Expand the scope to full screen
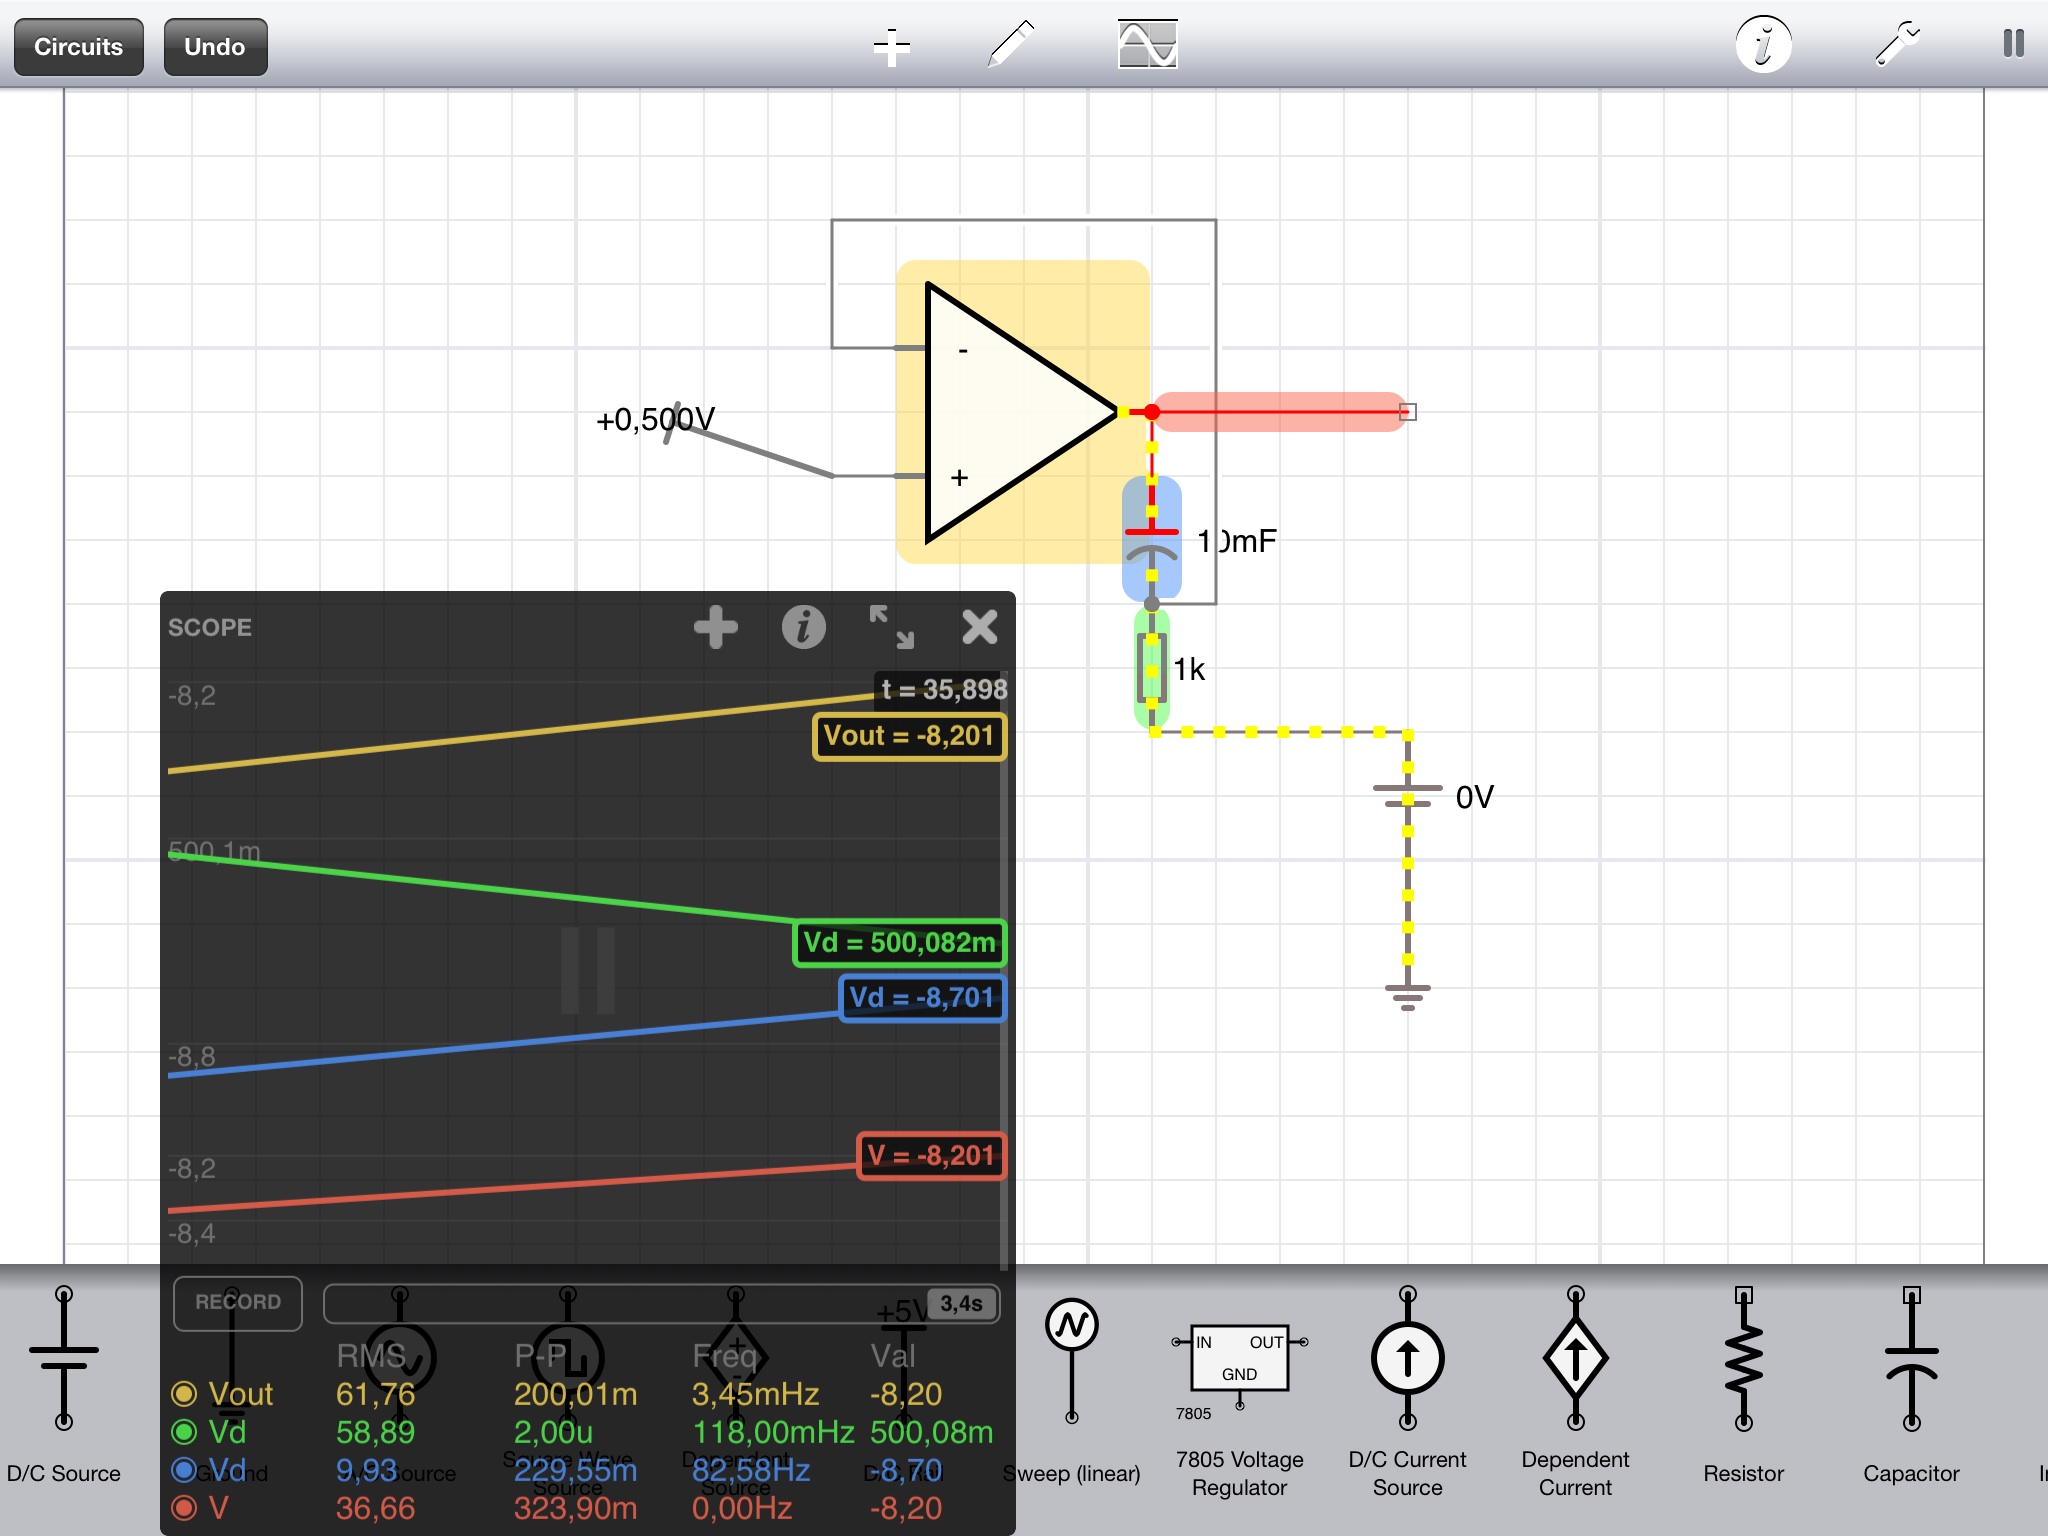The height and width of the screenshot is (1536, 2048). tap(891, 627)
